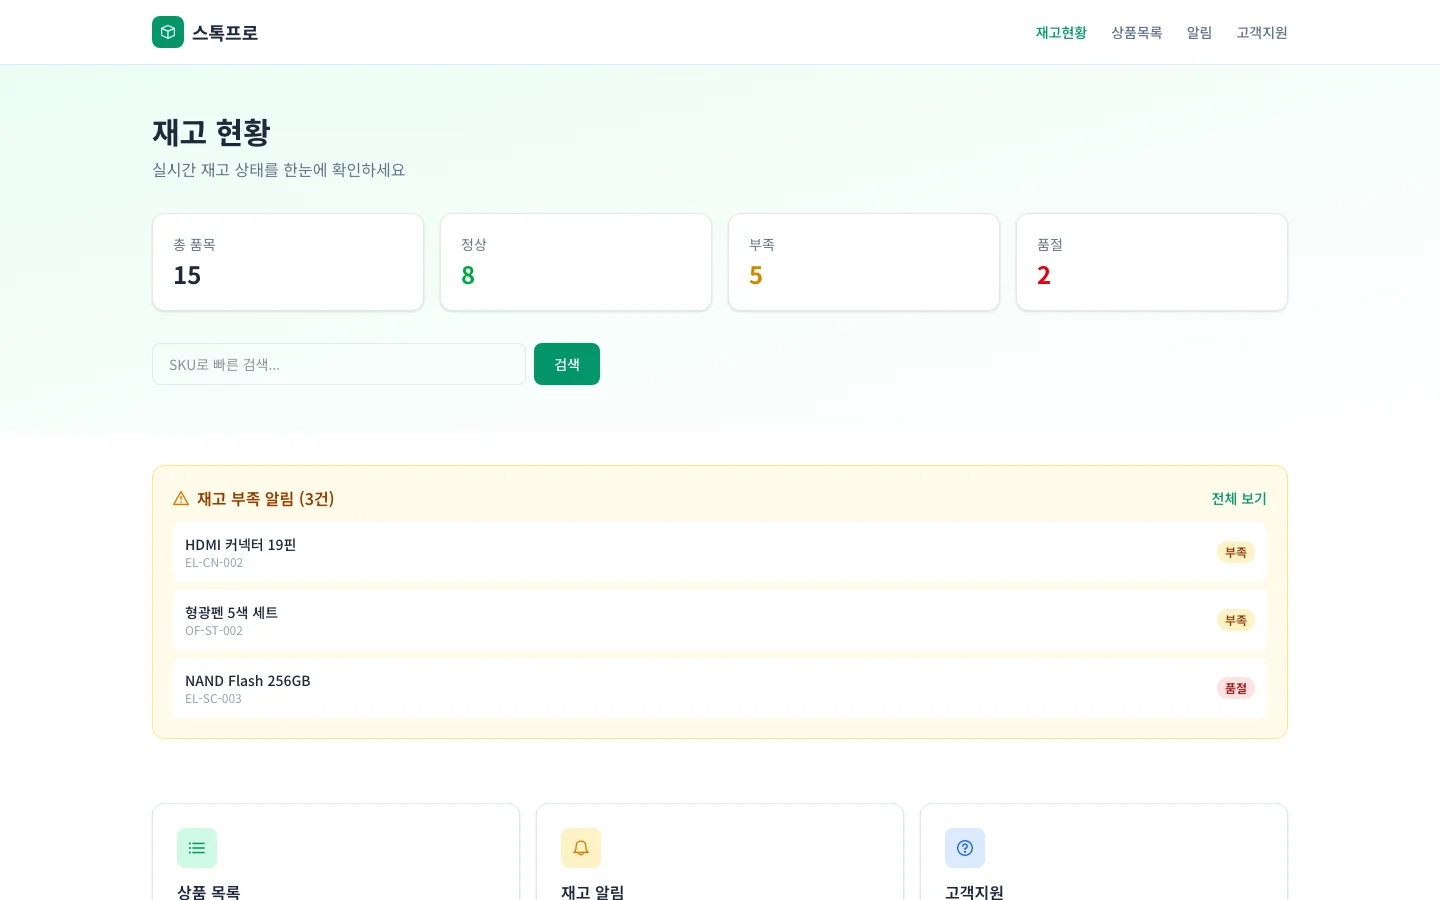Open the 전체 보기 link
The image size is (1440, 900).
(x=1238, y=498)
